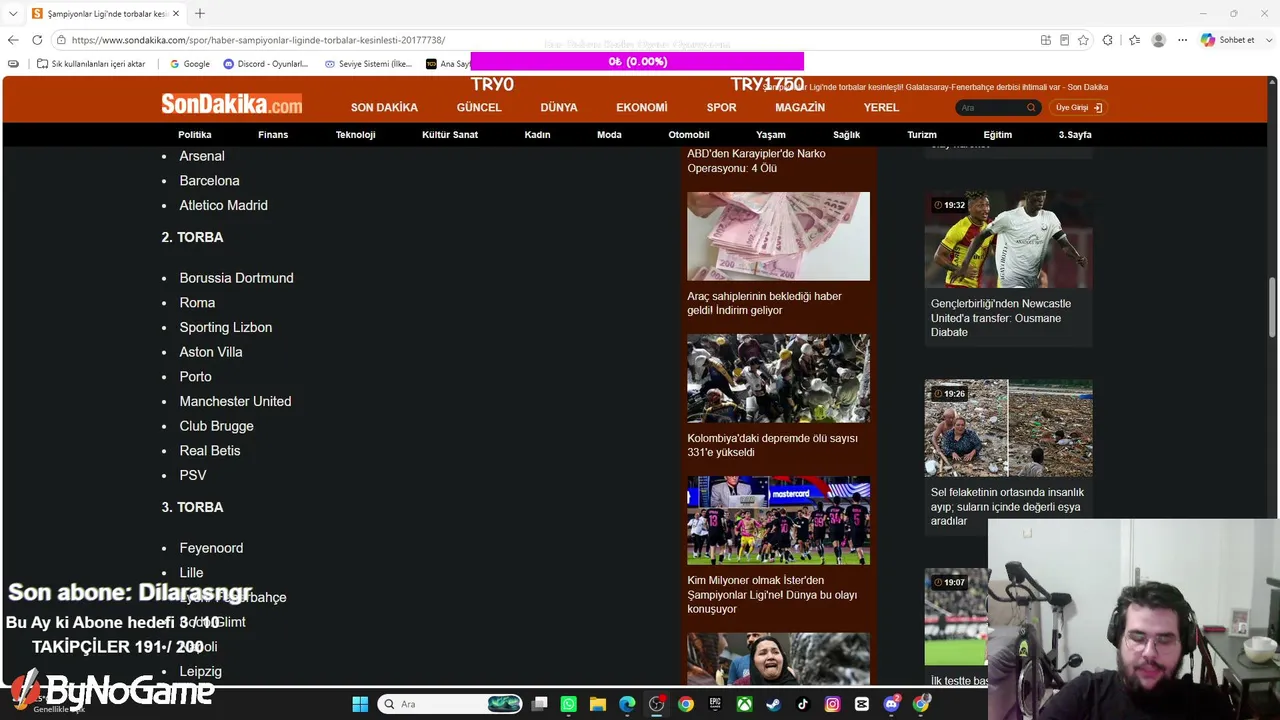
Task: Open Gençlerbirliği Newcastle transfer thumbnail
Action: pos(1008,240)
